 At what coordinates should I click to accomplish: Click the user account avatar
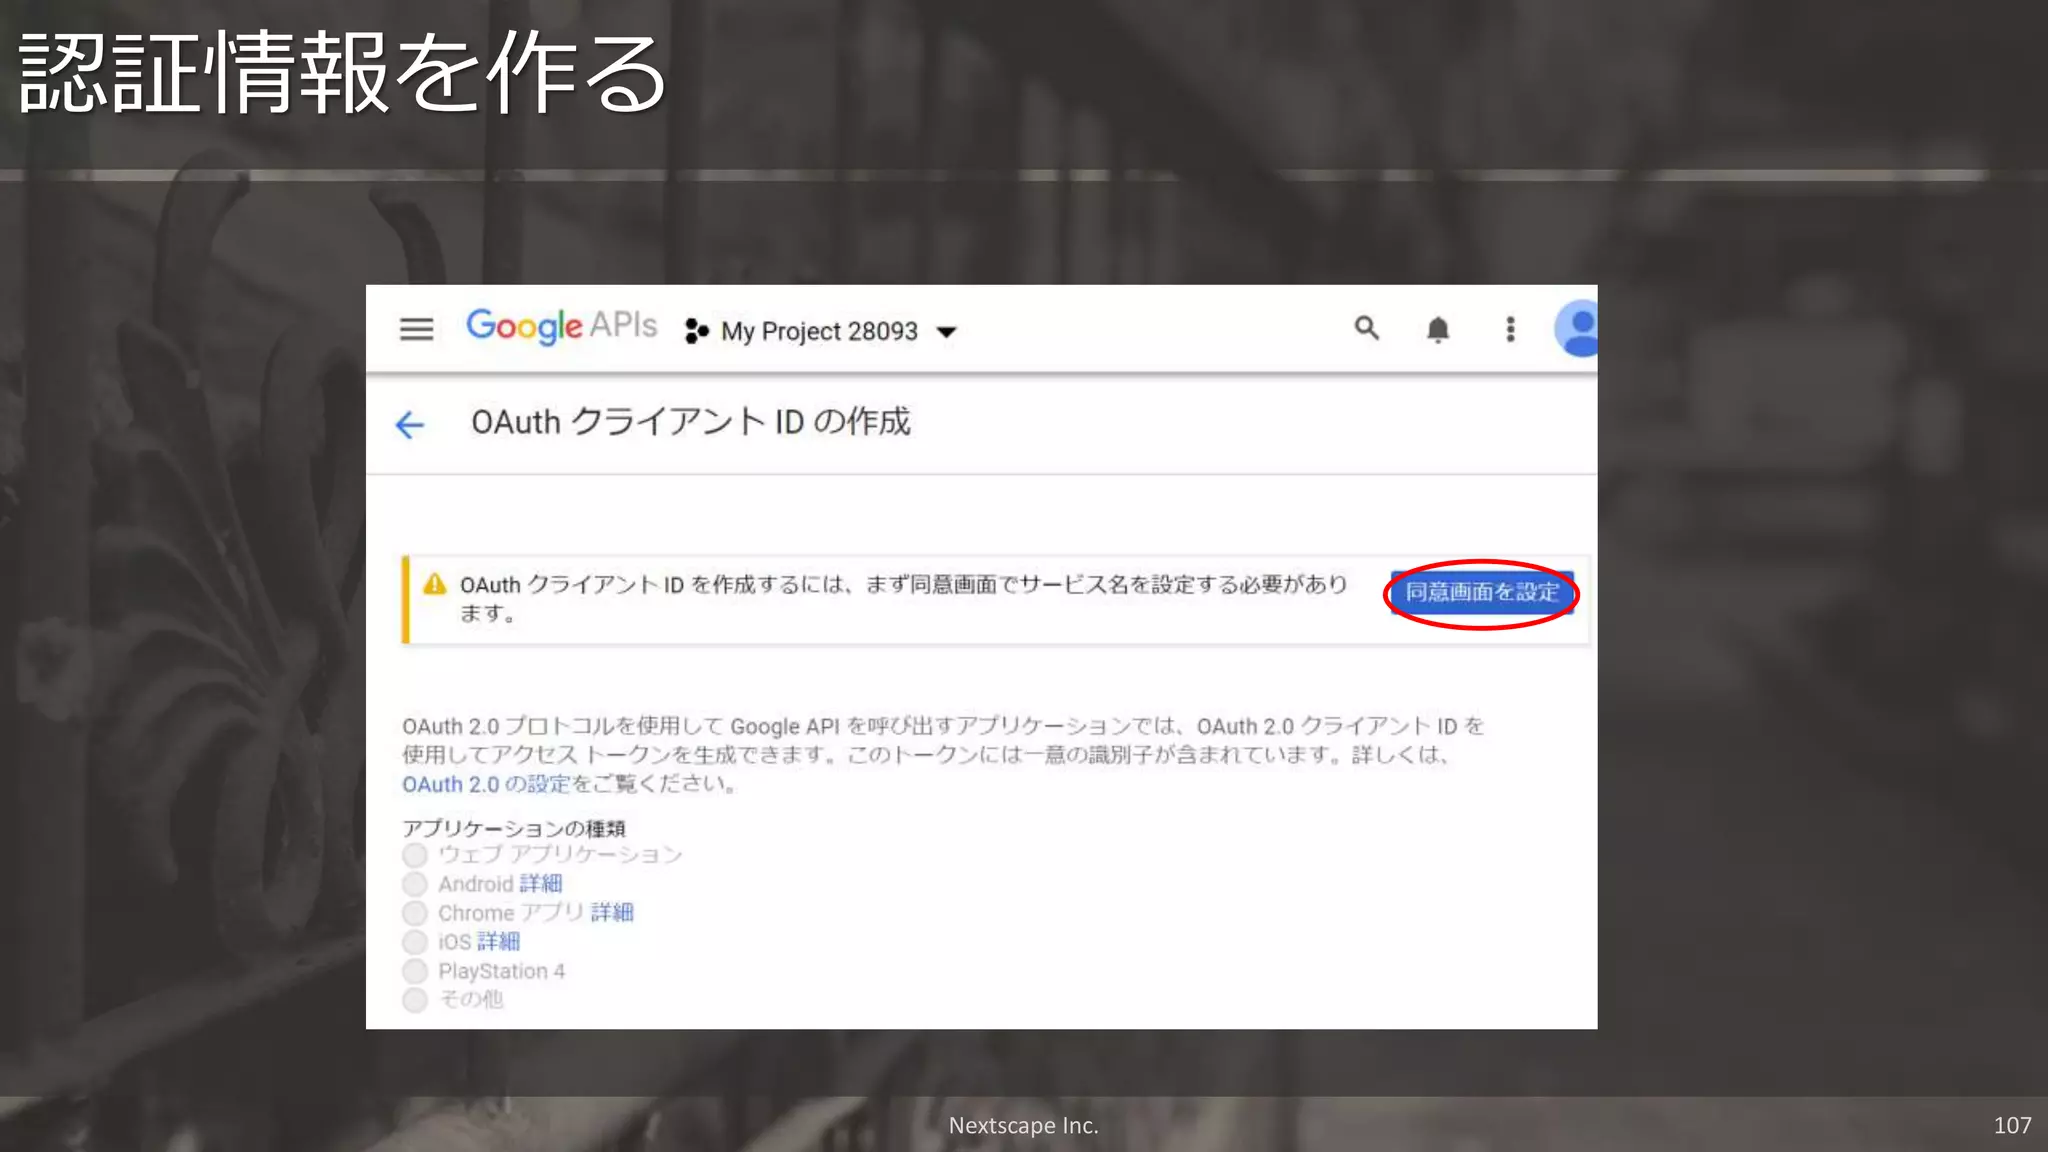1576,328
